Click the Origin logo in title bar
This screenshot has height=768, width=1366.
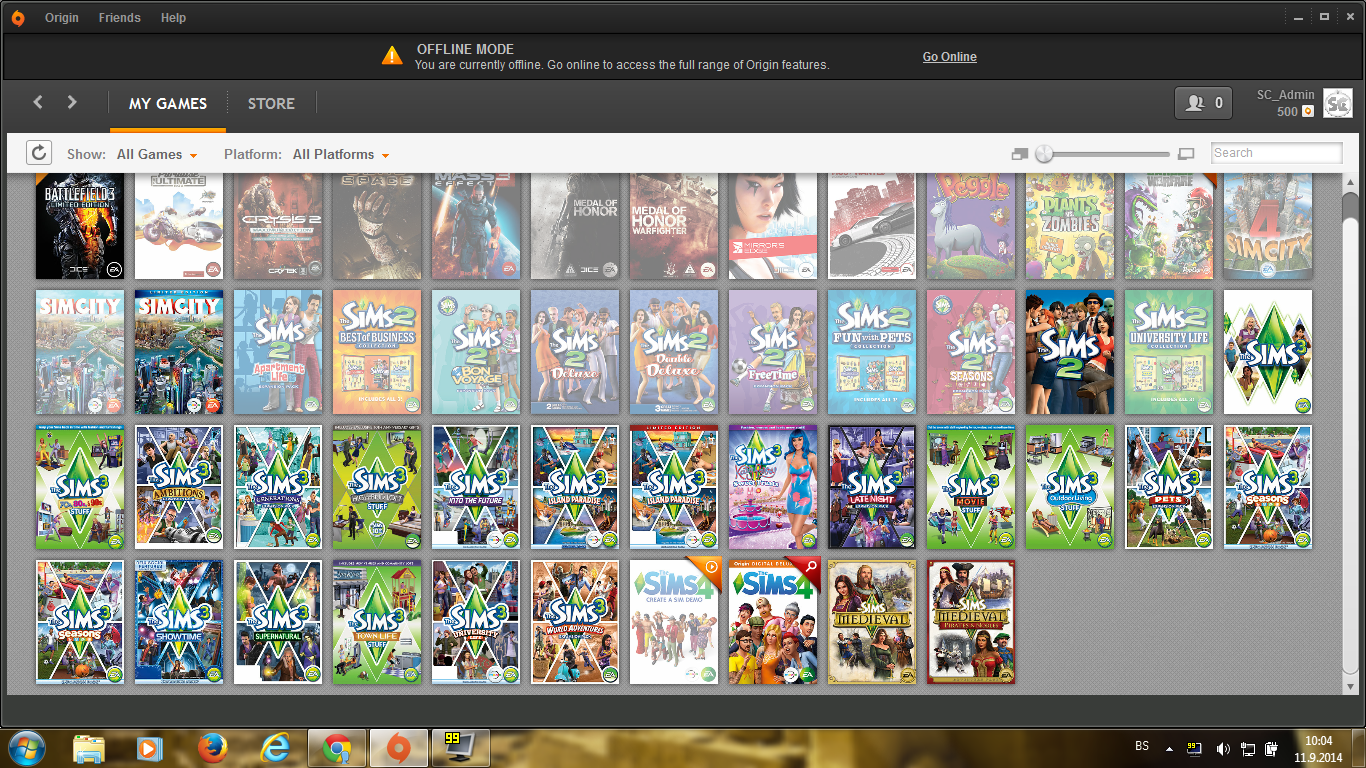pos(17,18)
